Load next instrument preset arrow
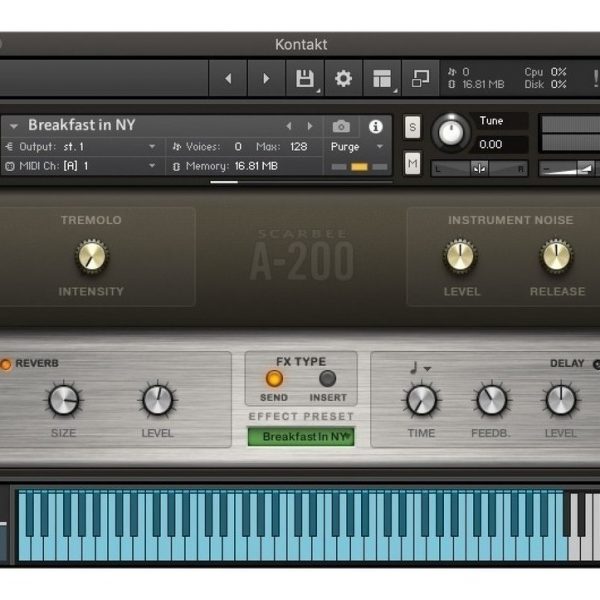This screenshot has height=600, width=600. (x=310, y=126)
